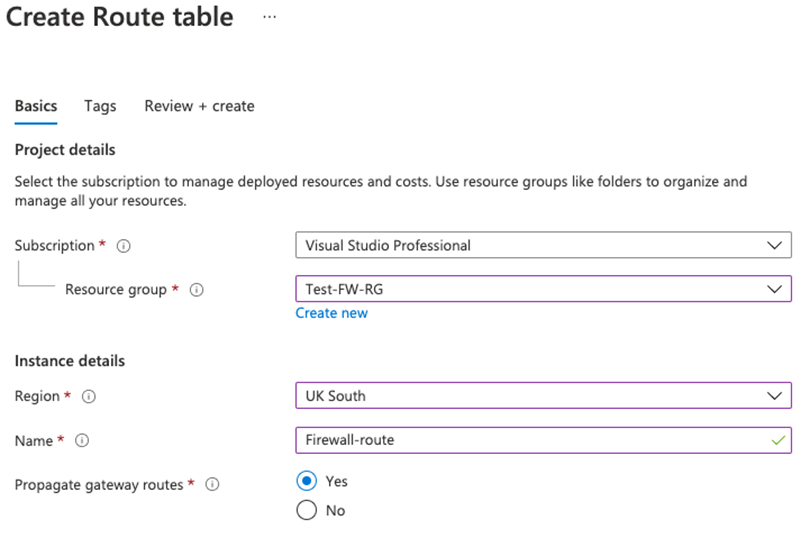Select No for Propagate gateway routes
810x538 pixels.
[307, 510]
